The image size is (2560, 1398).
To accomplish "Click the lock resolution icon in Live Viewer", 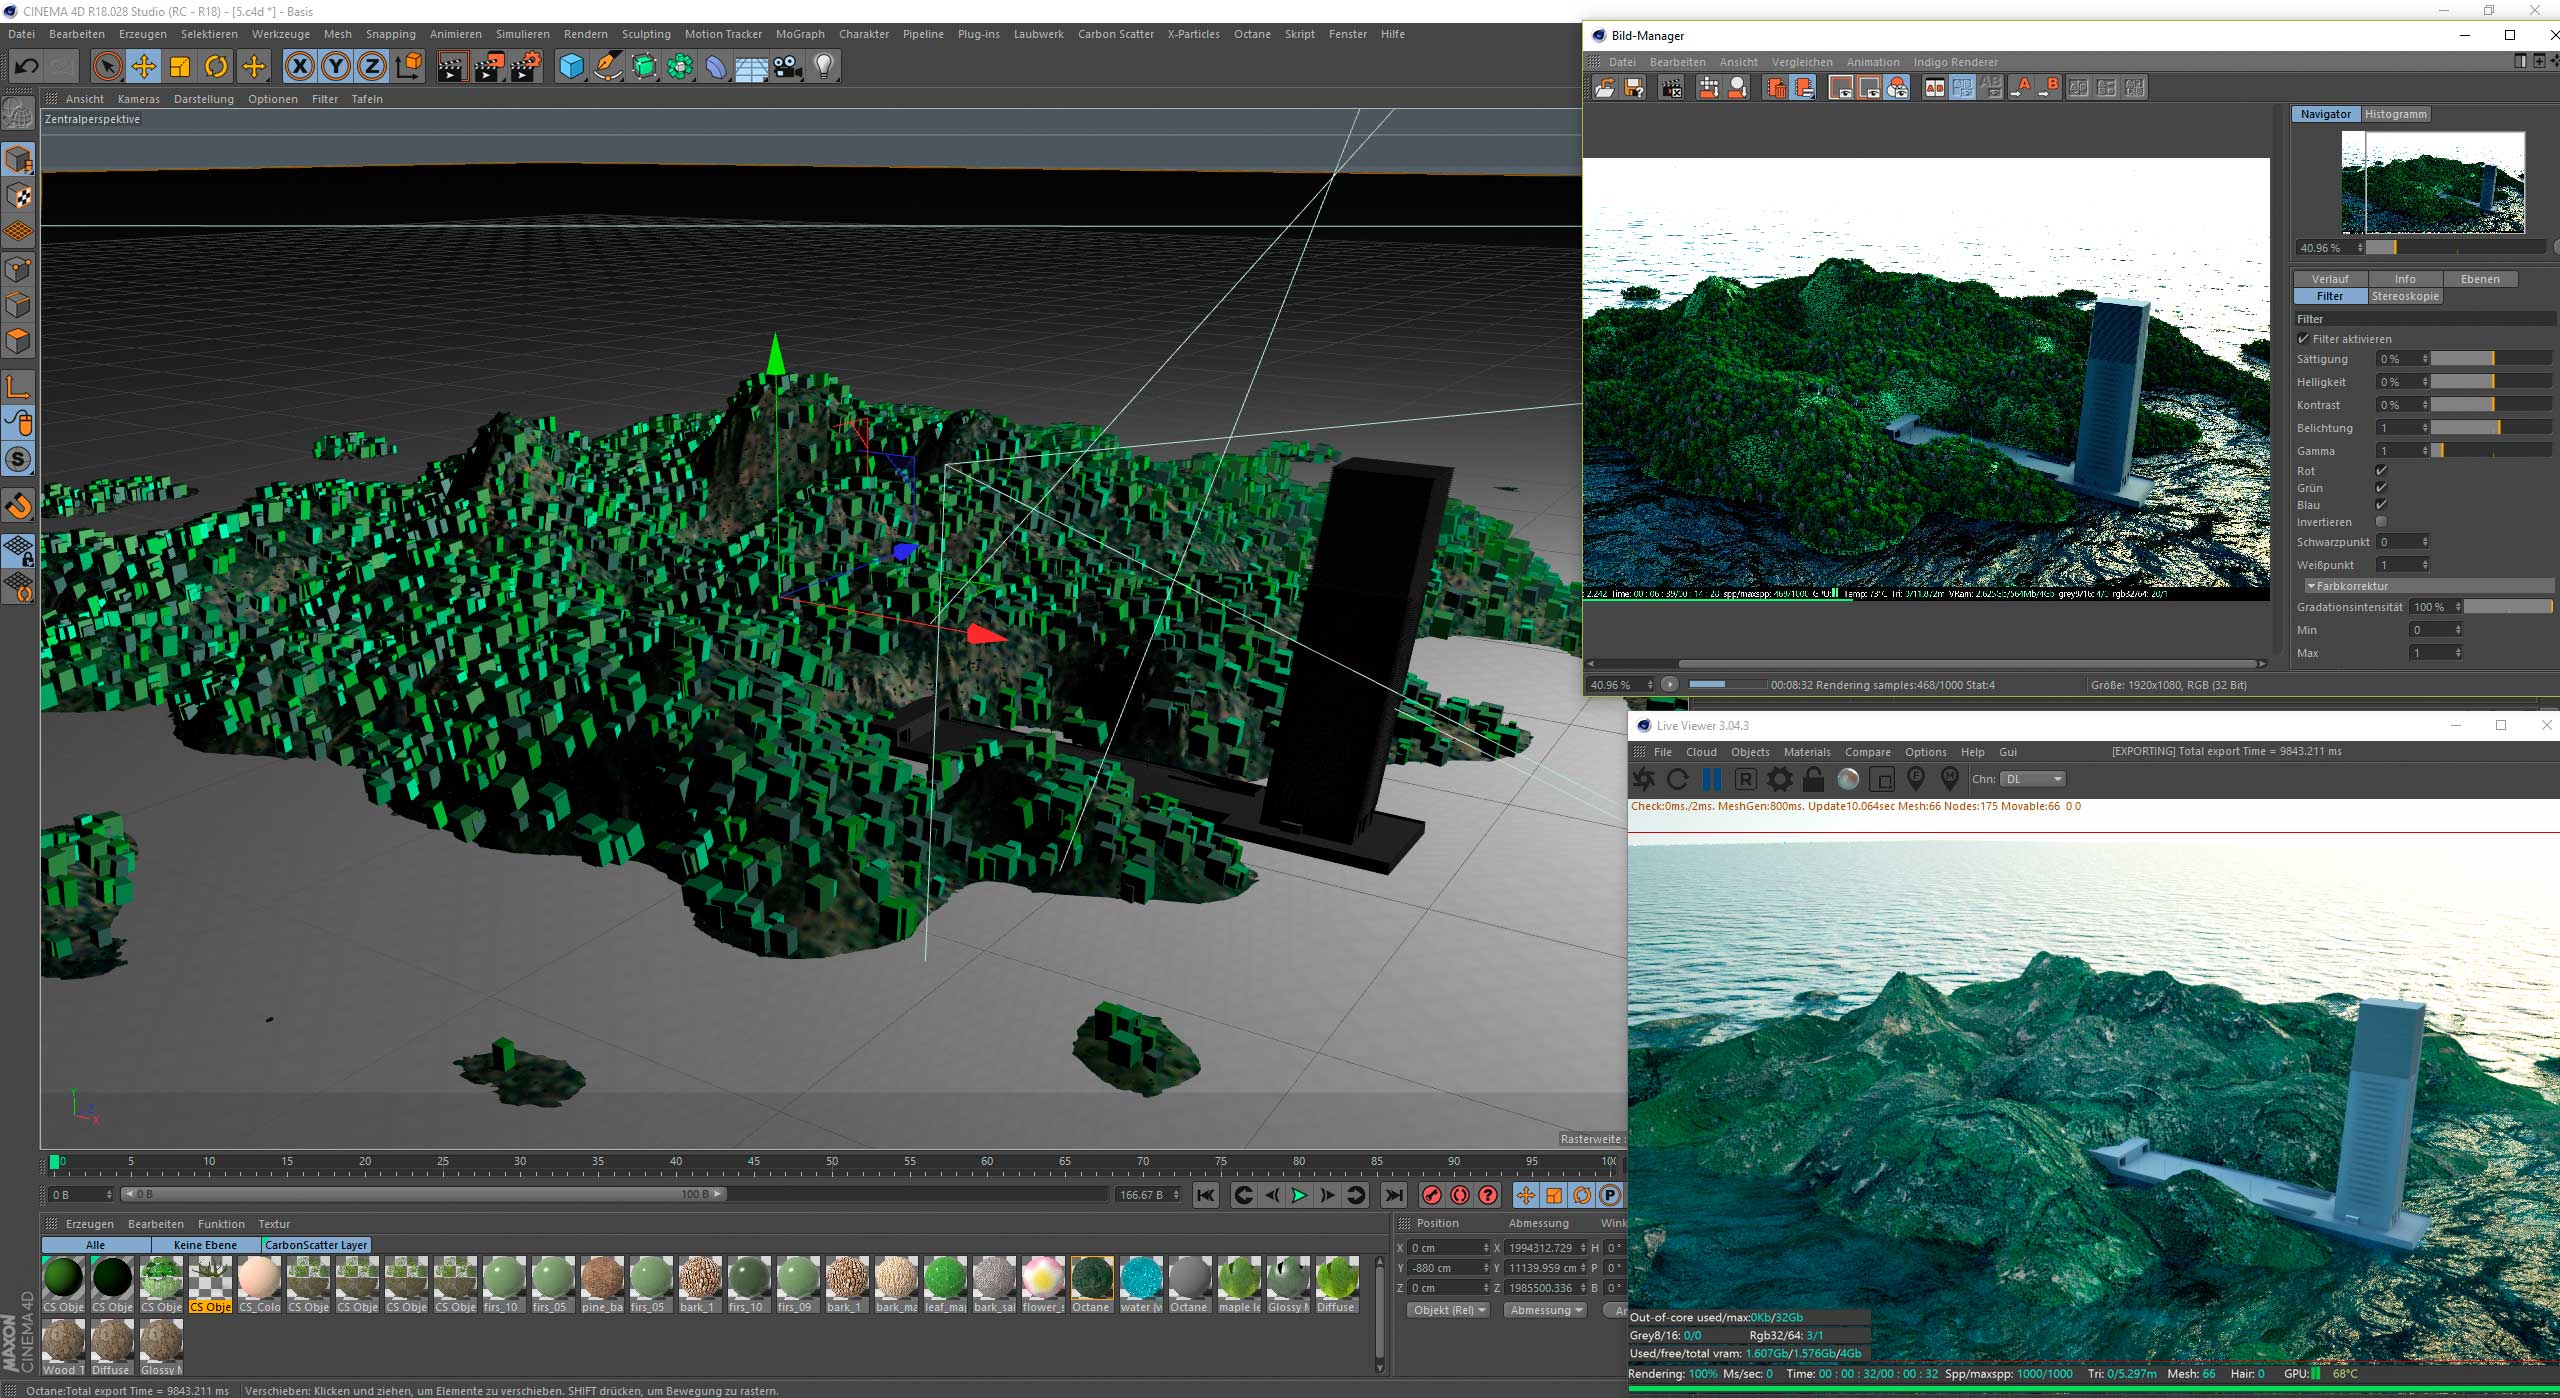I will click(1813, 779).
